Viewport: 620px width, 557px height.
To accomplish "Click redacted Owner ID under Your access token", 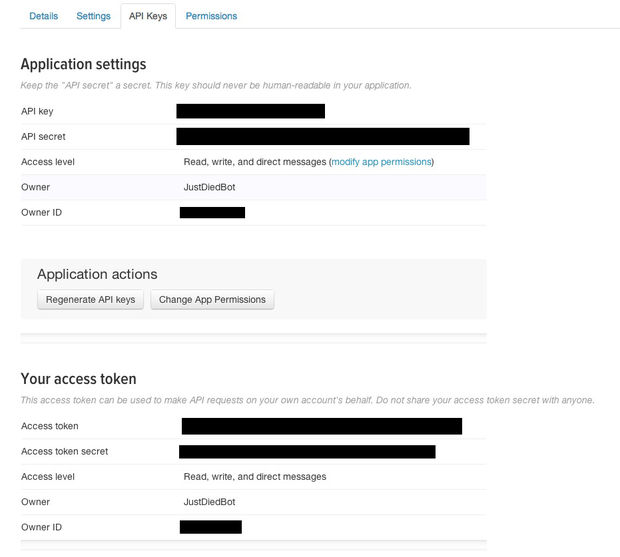I will coord(210,527).
